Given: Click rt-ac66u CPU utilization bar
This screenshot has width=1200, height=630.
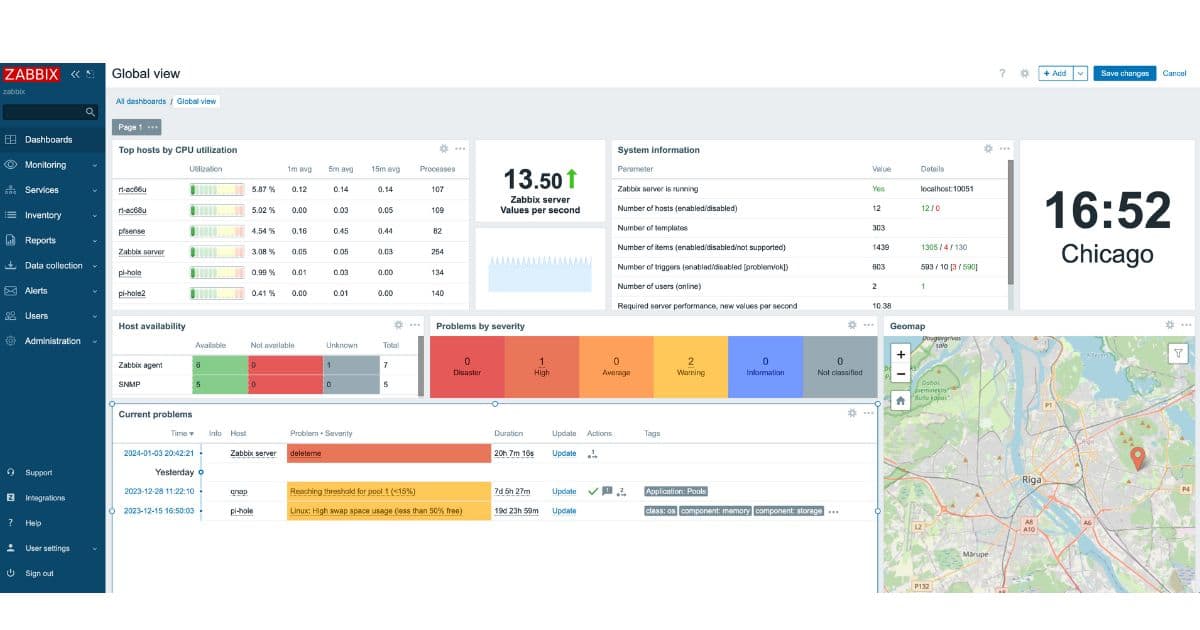Looking at the screenshot, I should (217, 189).
